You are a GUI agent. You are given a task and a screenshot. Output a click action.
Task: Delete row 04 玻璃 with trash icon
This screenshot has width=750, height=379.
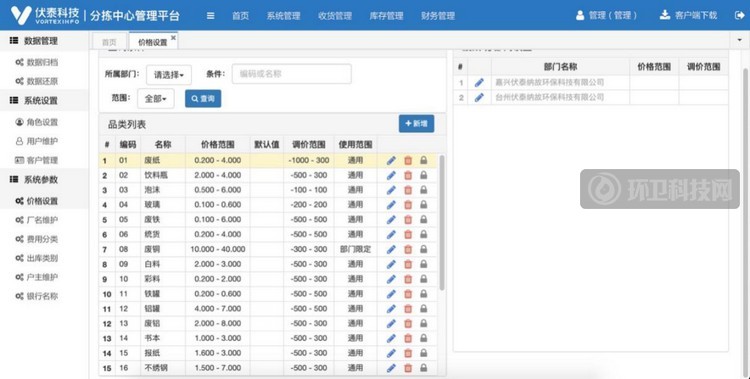(408, 205)
